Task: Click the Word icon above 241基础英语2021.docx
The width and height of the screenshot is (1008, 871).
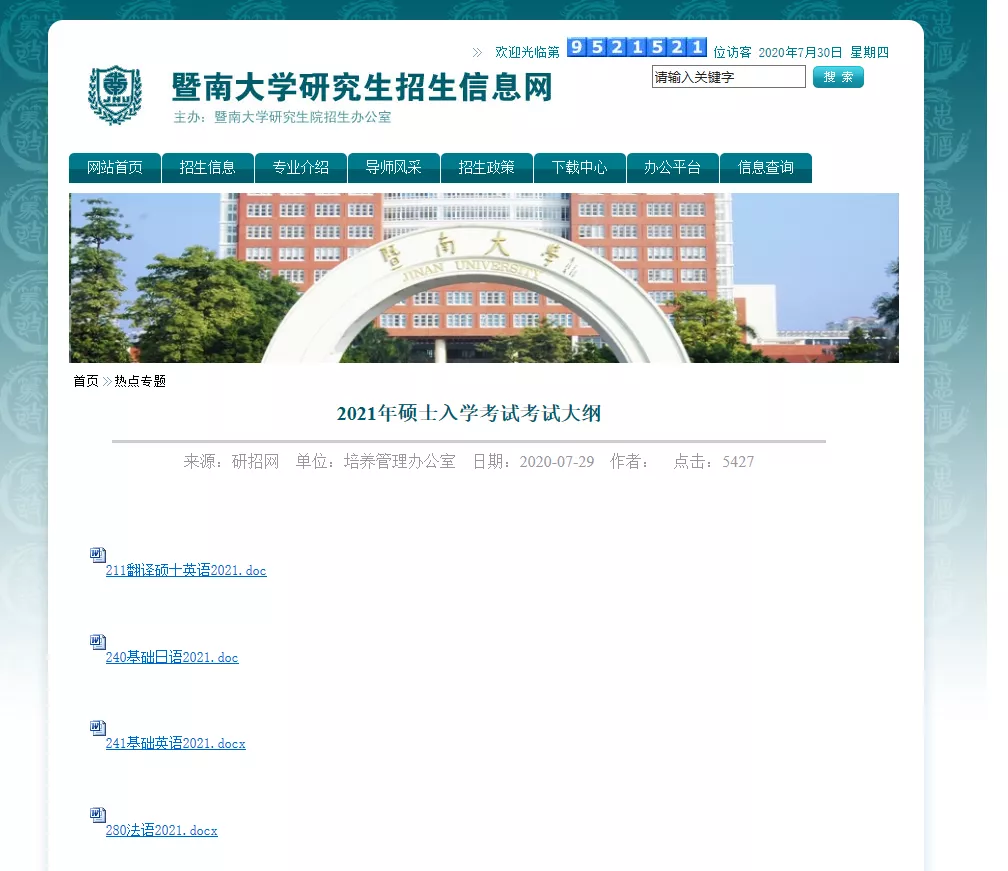Action: click(x=97, y=726)
